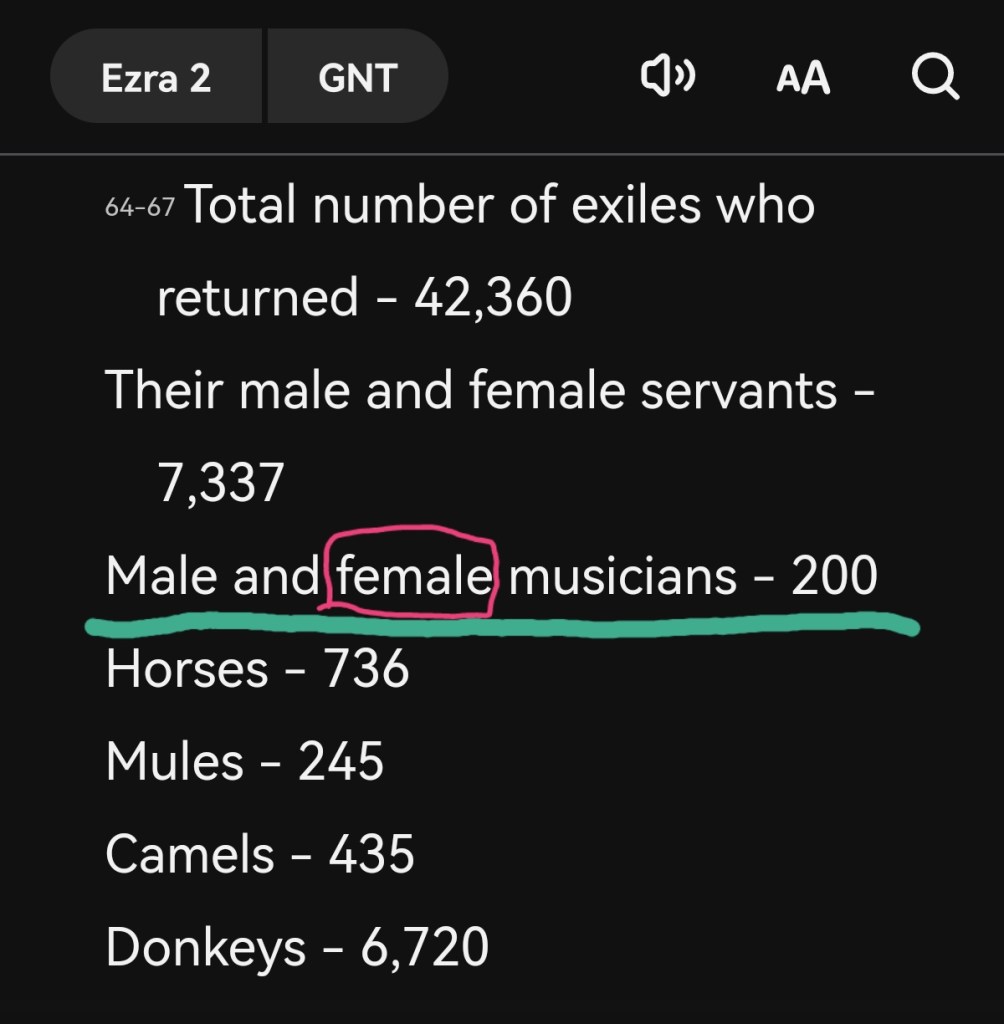The height and width of the screenshot is (1024, 1004).
Task: Select the 'Camels – 435' line
Action: (x=259, y=855)
